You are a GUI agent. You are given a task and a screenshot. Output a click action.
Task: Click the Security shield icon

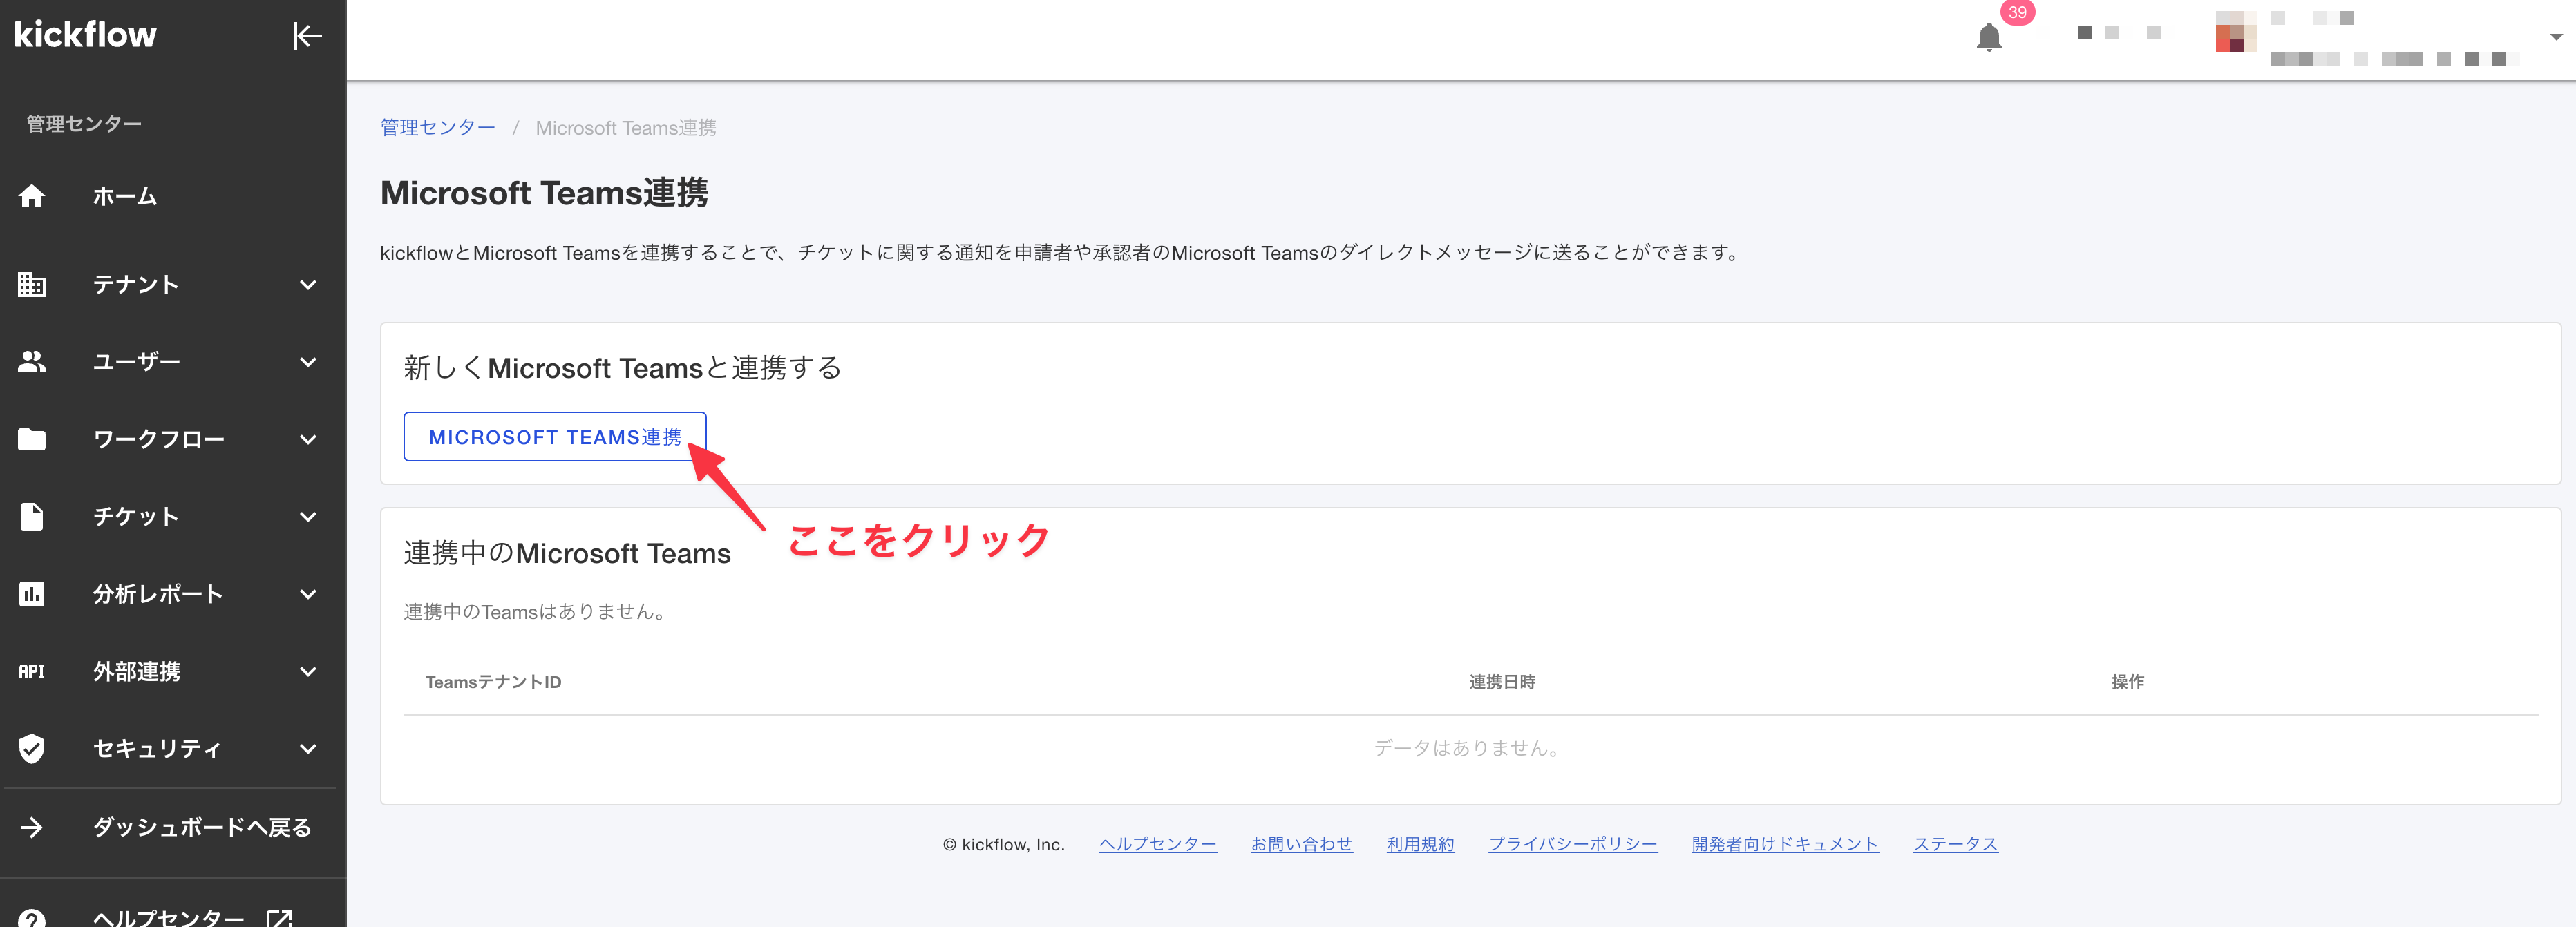[32, 748]
